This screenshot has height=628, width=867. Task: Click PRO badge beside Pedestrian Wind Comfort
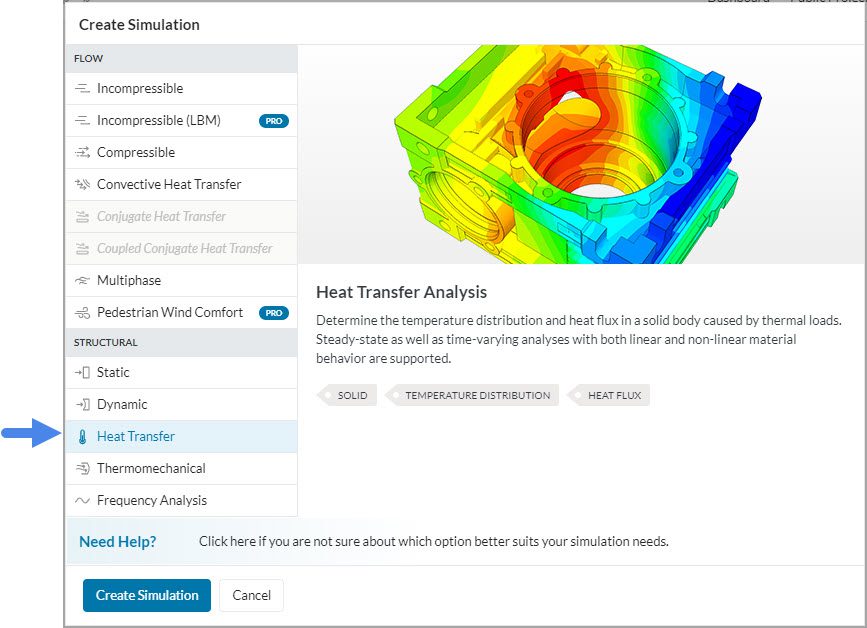273,313
